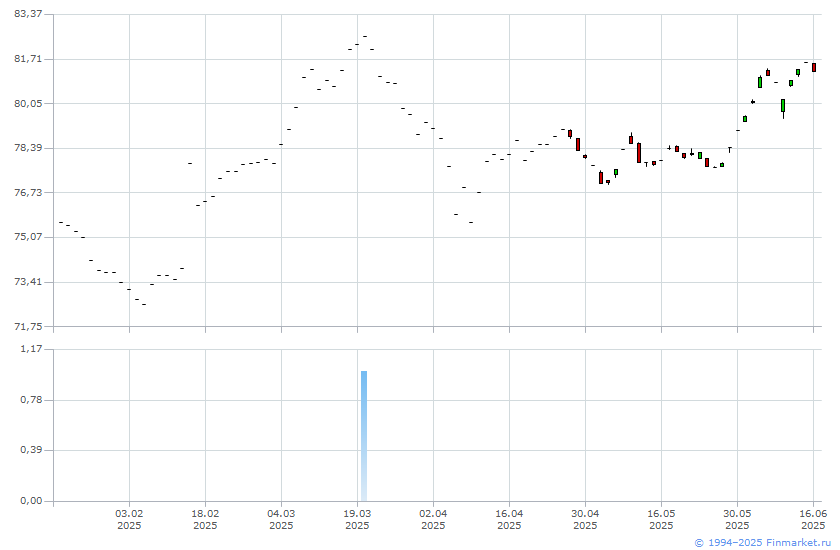Click the 0,39 volume axis label

31,450
